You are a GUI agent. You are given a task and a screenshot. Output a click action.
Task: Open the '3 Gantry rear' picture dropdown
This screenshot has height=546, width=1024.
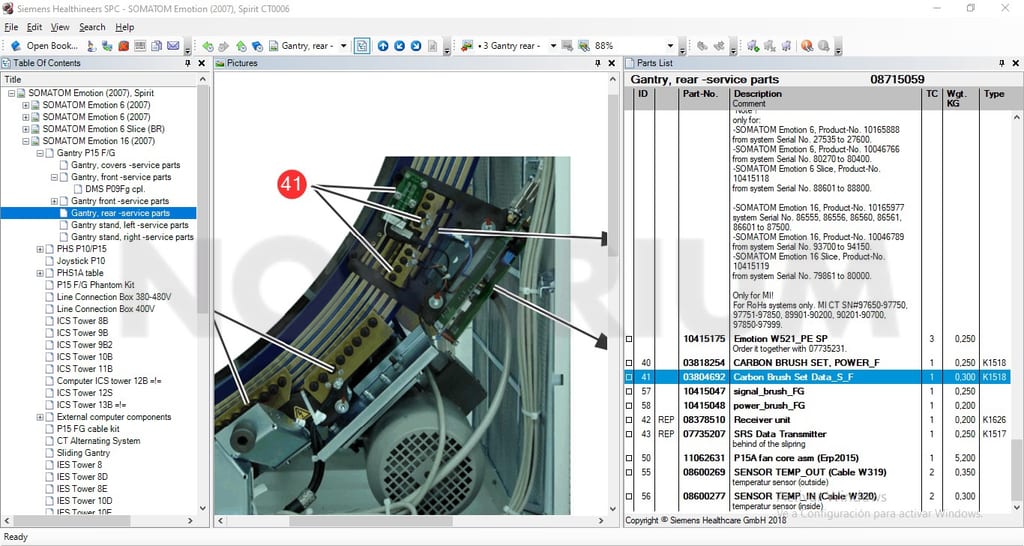point(553,46)
